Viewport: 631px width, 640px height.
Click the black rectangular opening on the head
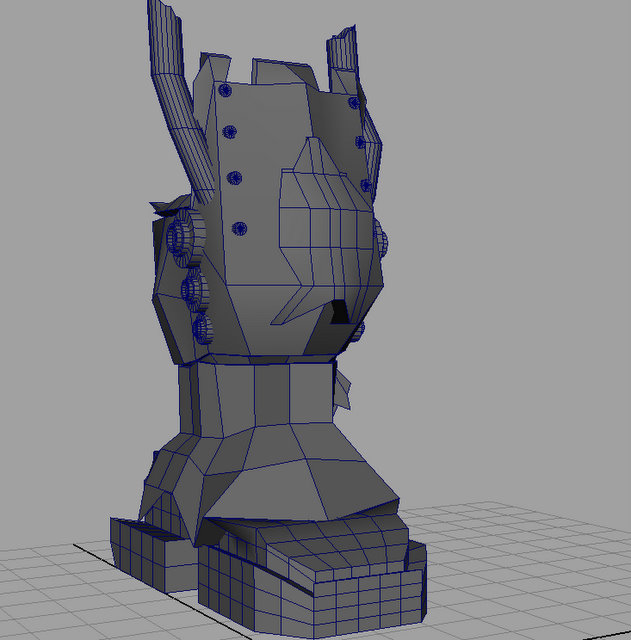(339, 312)
